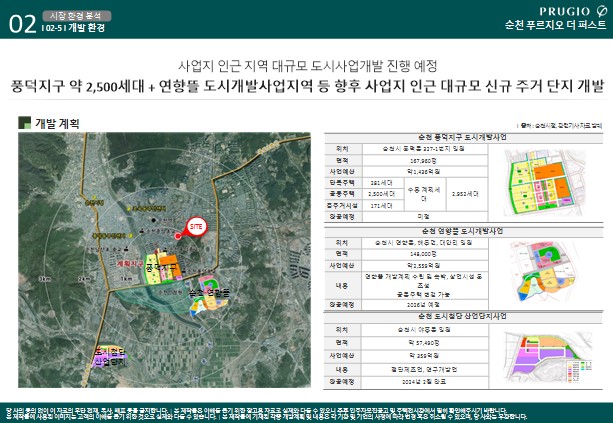The width and height of the screenshot is (613, 423).
Task: Click the 순천 도시첨단 산업단지사업 table header
Action: pyautogui.click(x=463, y=316)
